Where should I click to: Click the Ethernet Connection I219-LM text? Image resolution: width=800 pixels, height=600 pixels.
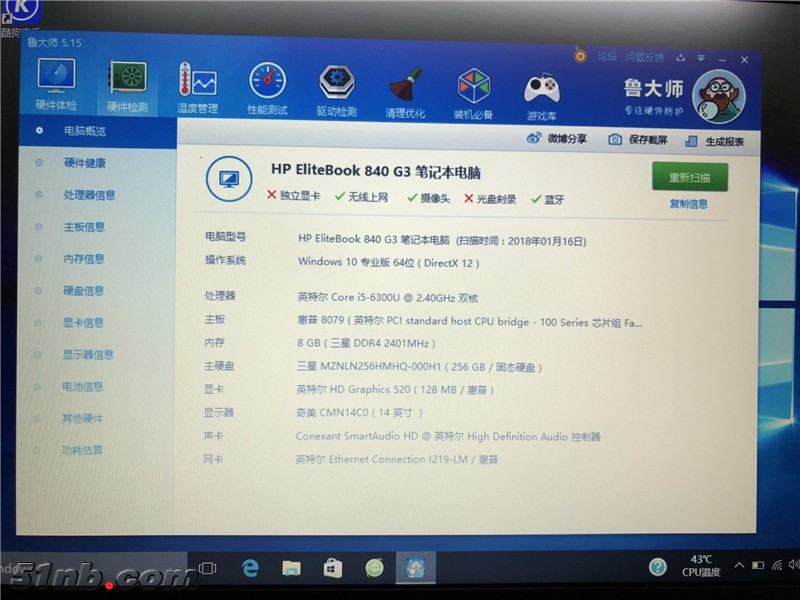(x=396, y=459)
